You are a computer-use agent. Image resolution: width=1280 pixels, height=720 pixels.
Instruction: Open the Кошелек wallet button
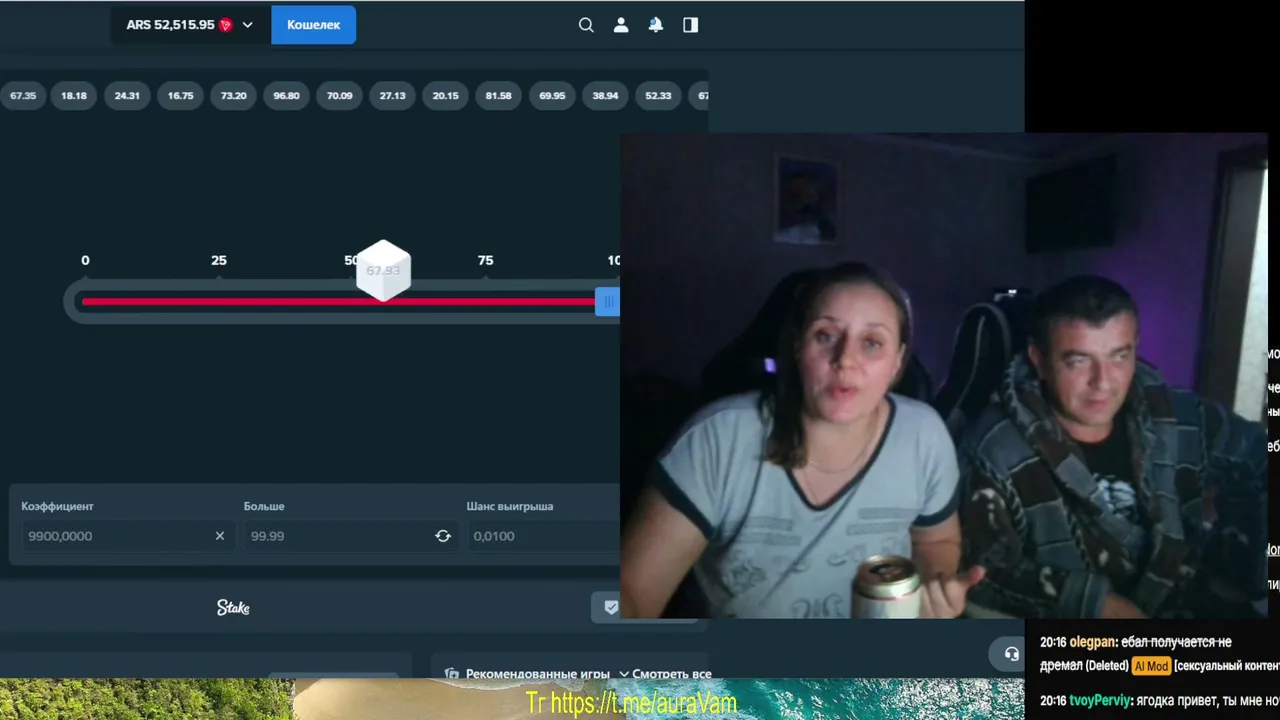313,25
